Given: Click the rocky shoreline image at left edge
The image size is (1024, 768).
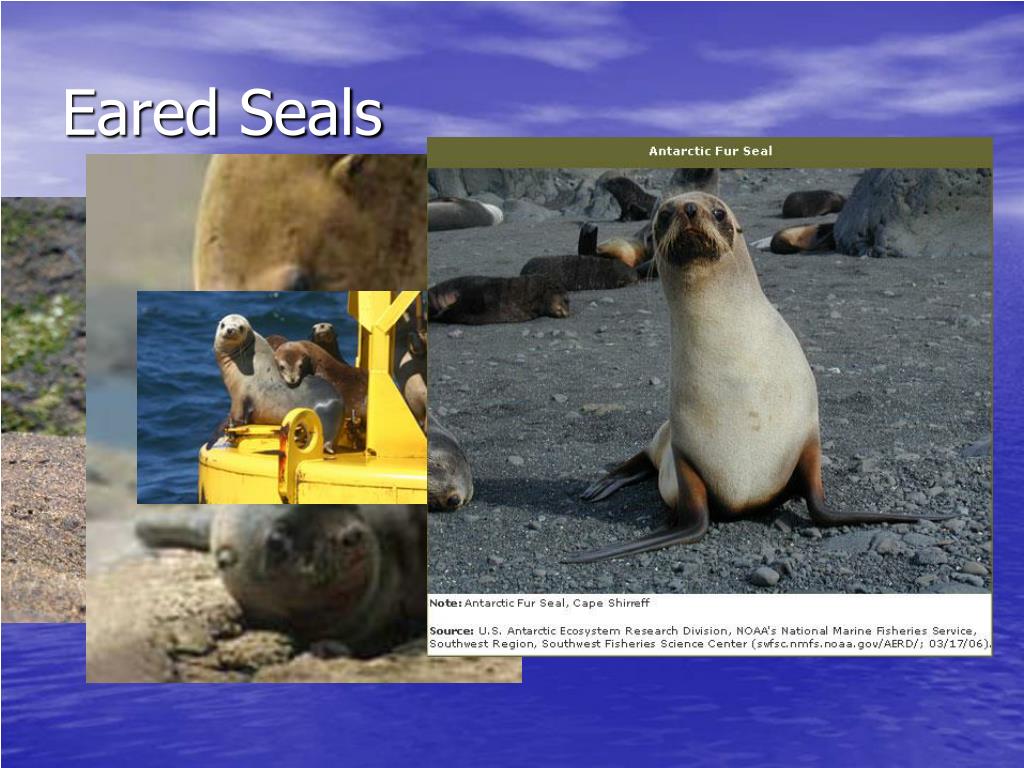Looking at the screenshot, I should [x=43, y=409].
